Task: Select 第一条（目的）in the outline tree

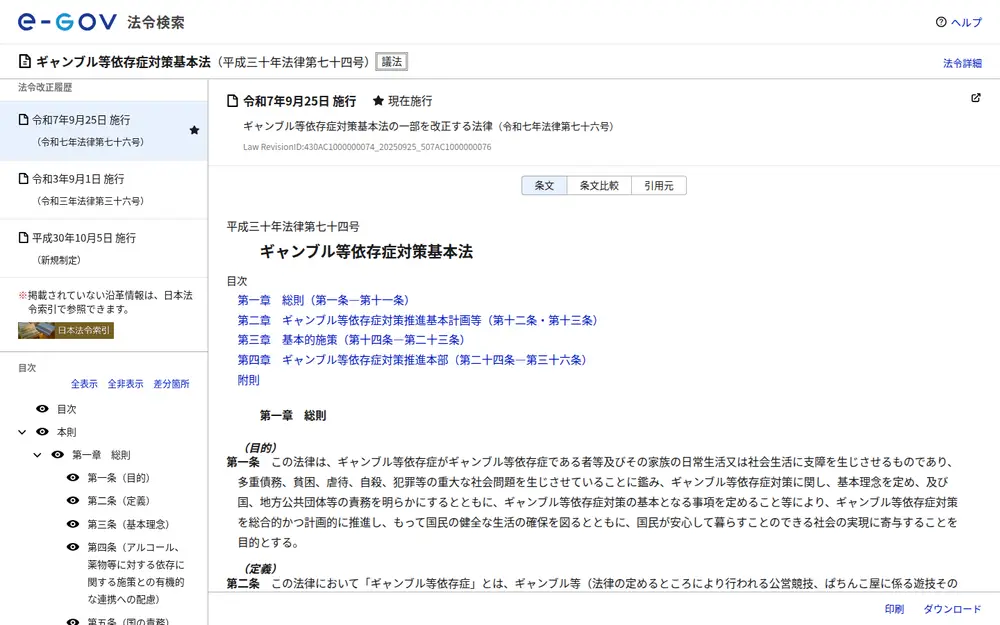Action: (x=119, y=478)
